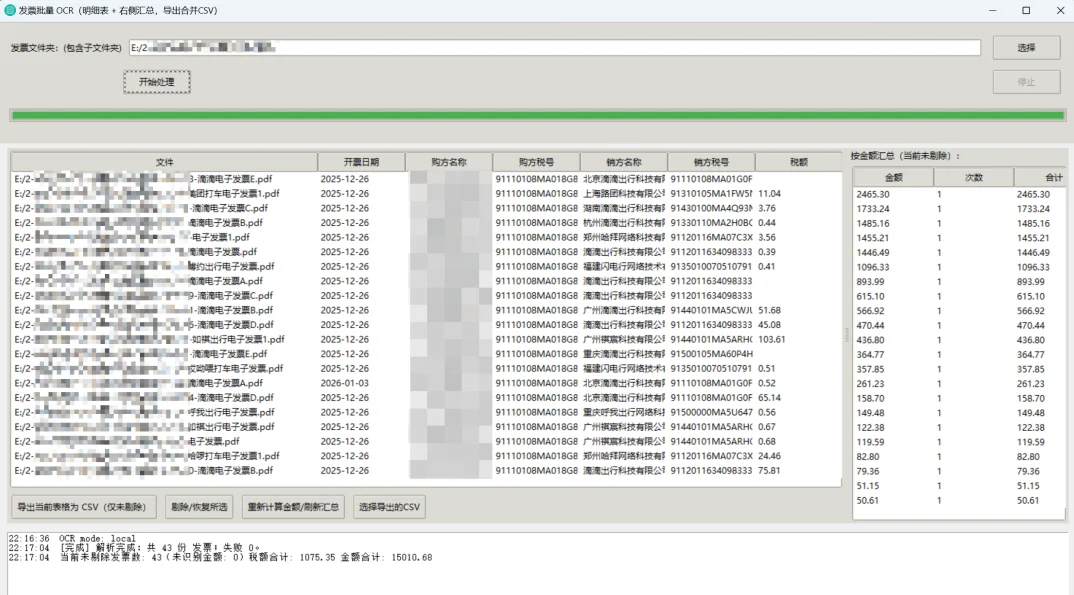
Task: Click the 销方名称 column header
Action: [623, 162]
